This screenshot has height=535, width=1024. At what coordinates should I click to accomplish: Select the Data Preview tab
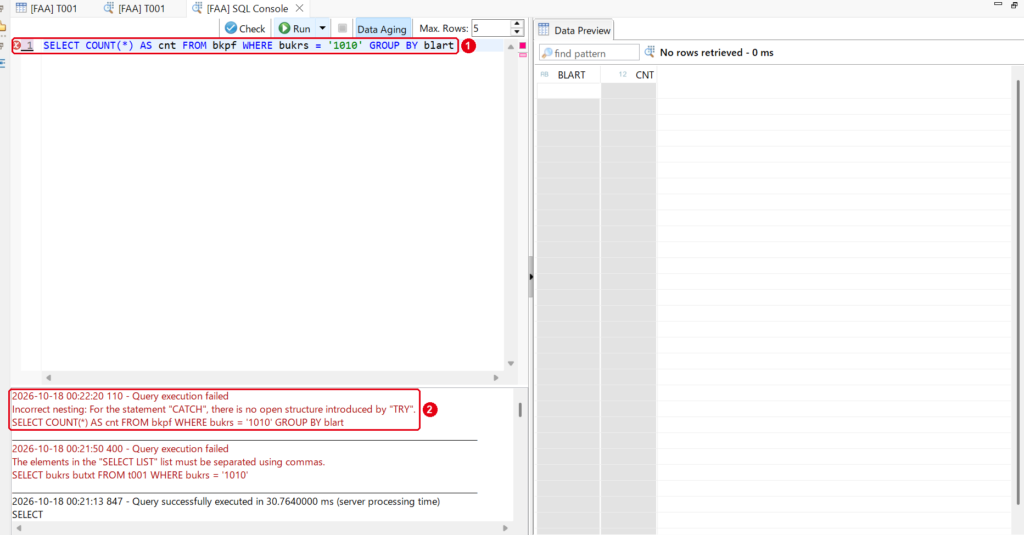pos(574,30)
